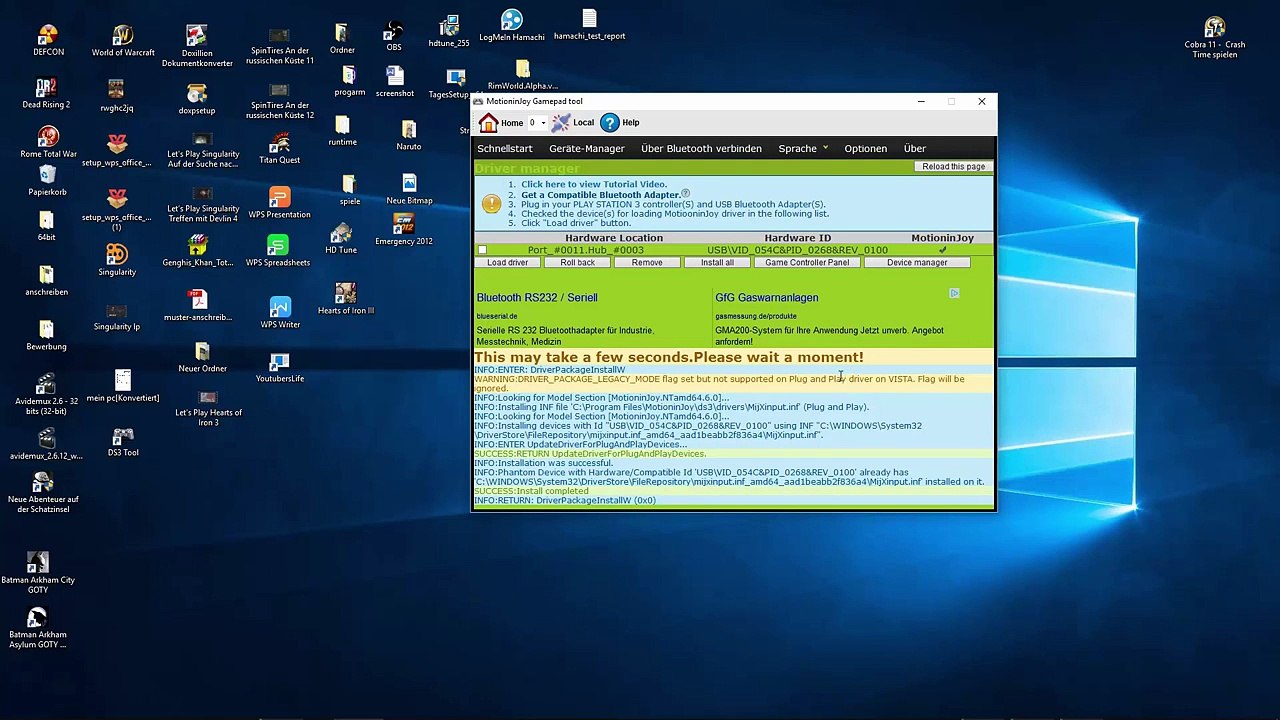Expand the Sprache language menu
The width and height of the screenshot is (1280, 720).
[x=803, y=149]
